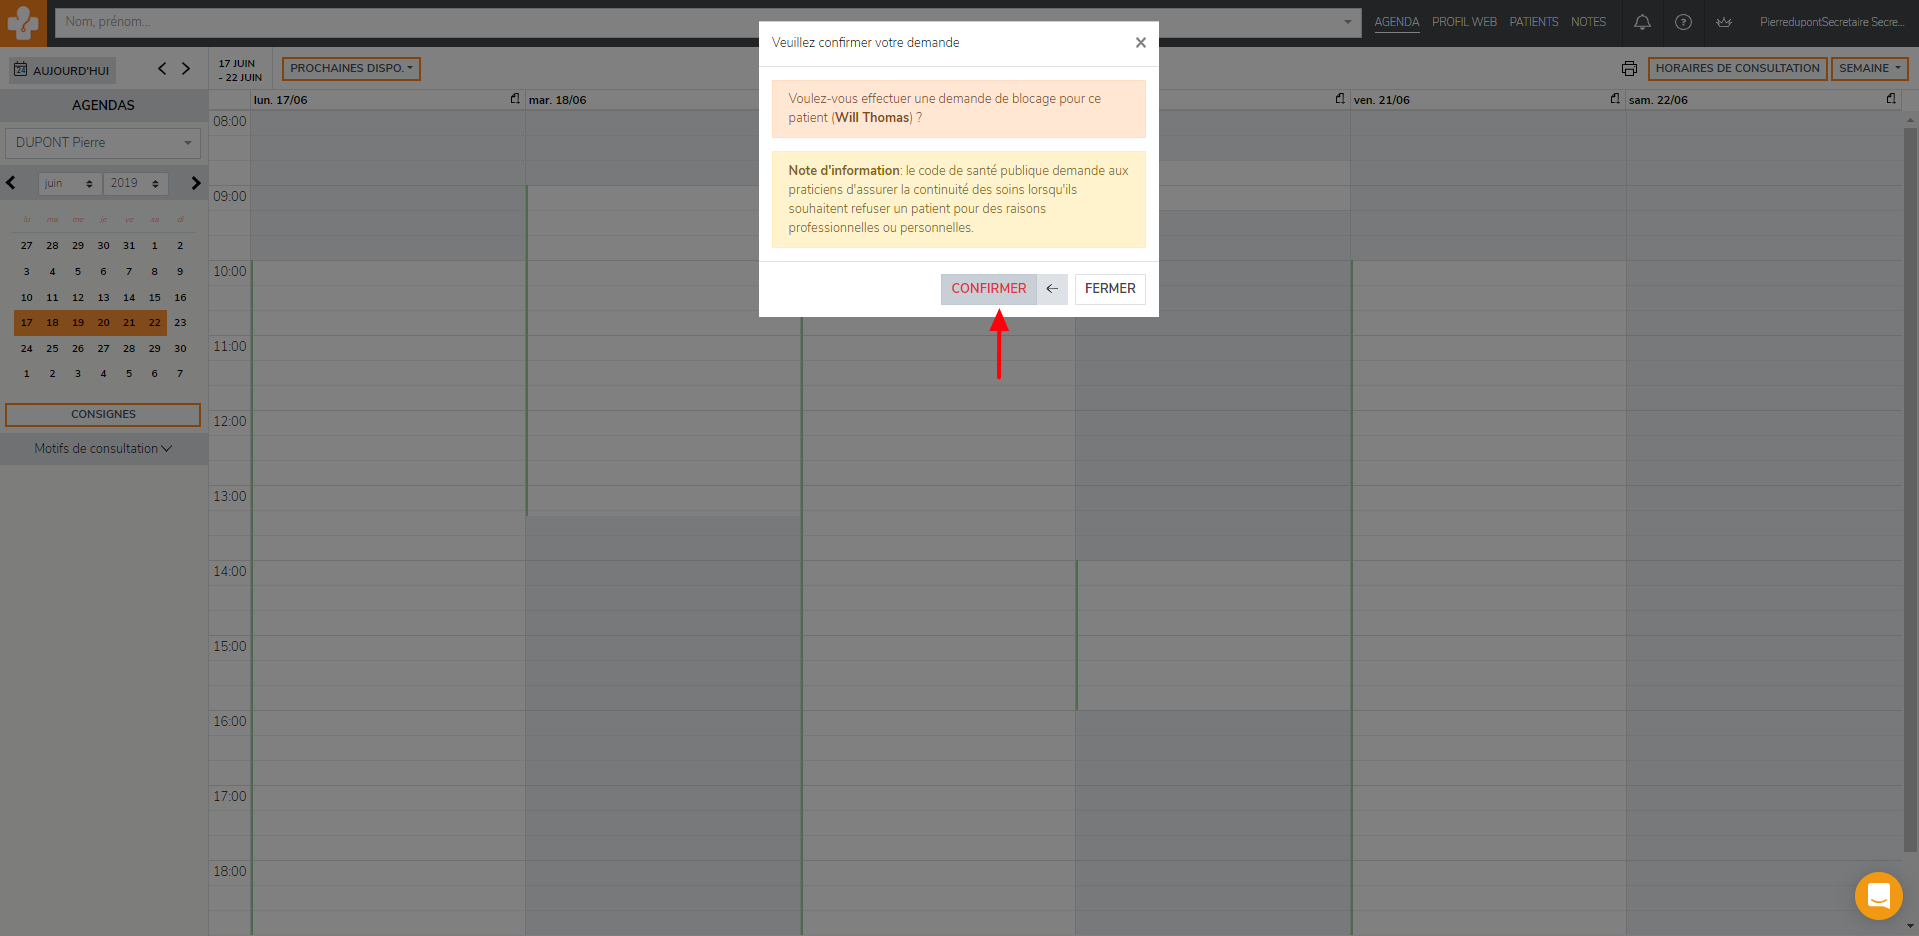Click the CONFIRMER button in the dialog

tap(988, 289)
